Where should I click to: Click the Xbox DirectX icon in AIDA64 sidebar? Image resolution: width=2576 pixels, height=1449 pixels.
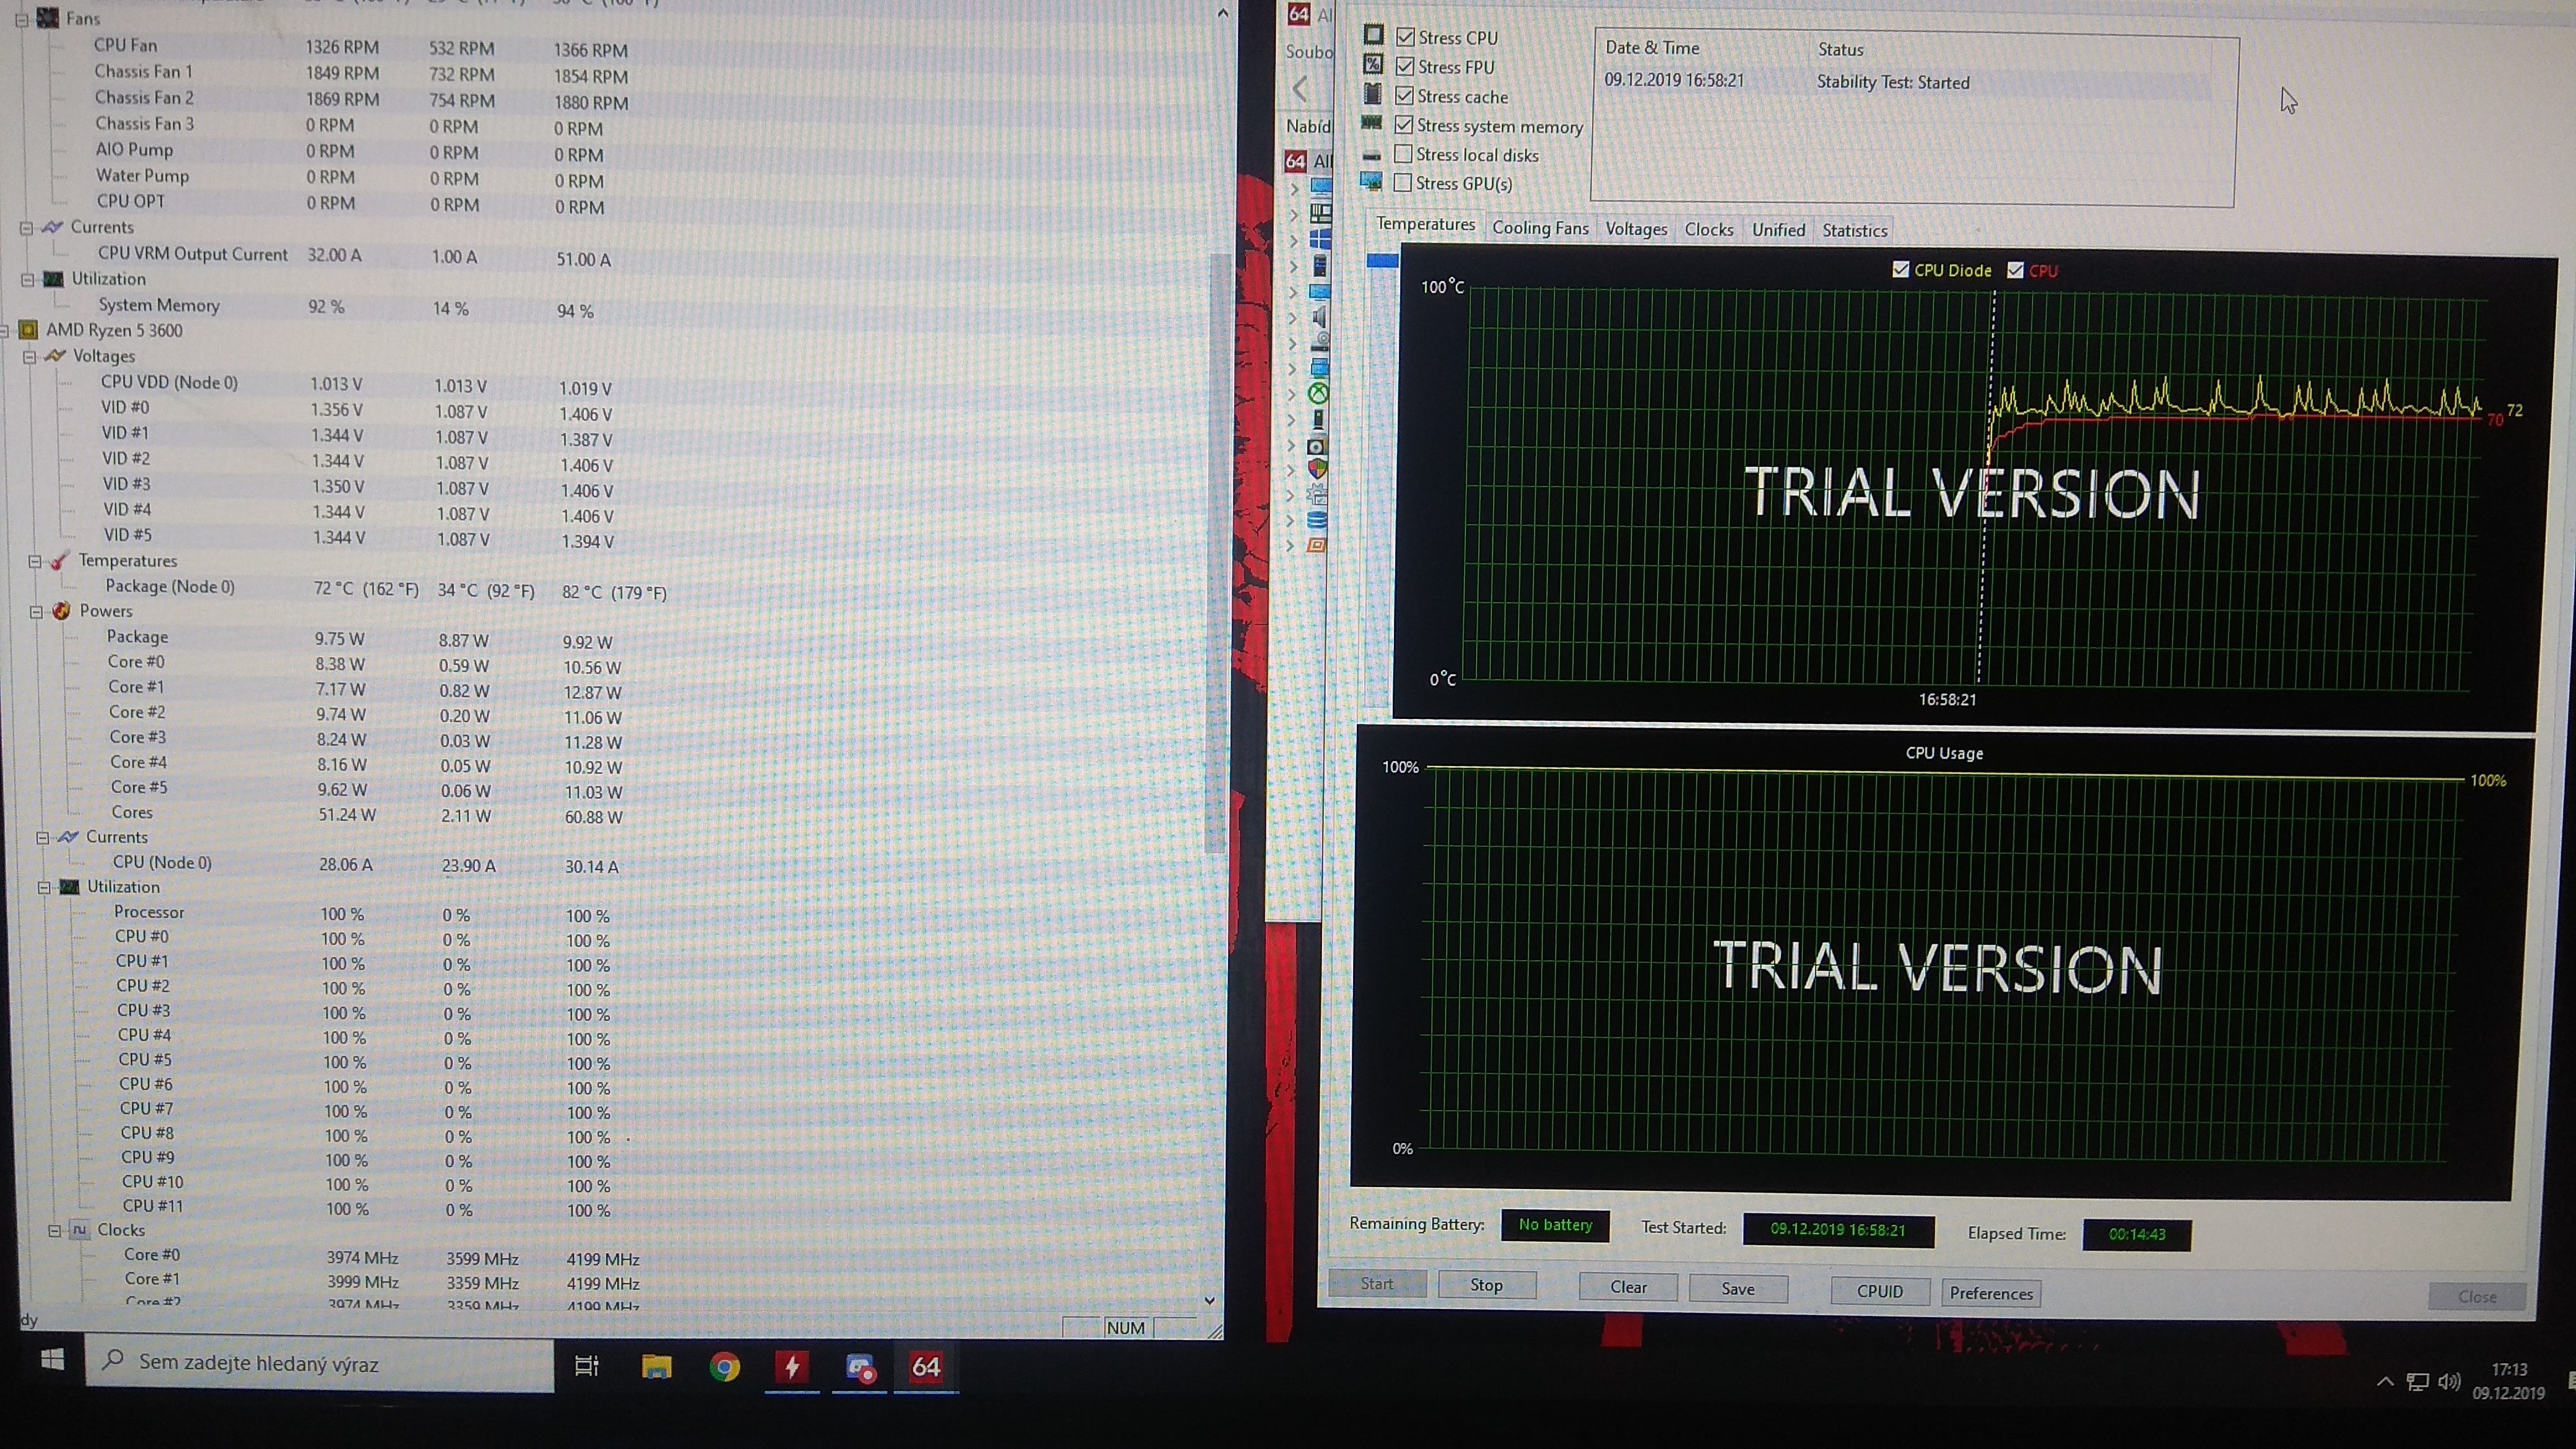(1319, 394)
